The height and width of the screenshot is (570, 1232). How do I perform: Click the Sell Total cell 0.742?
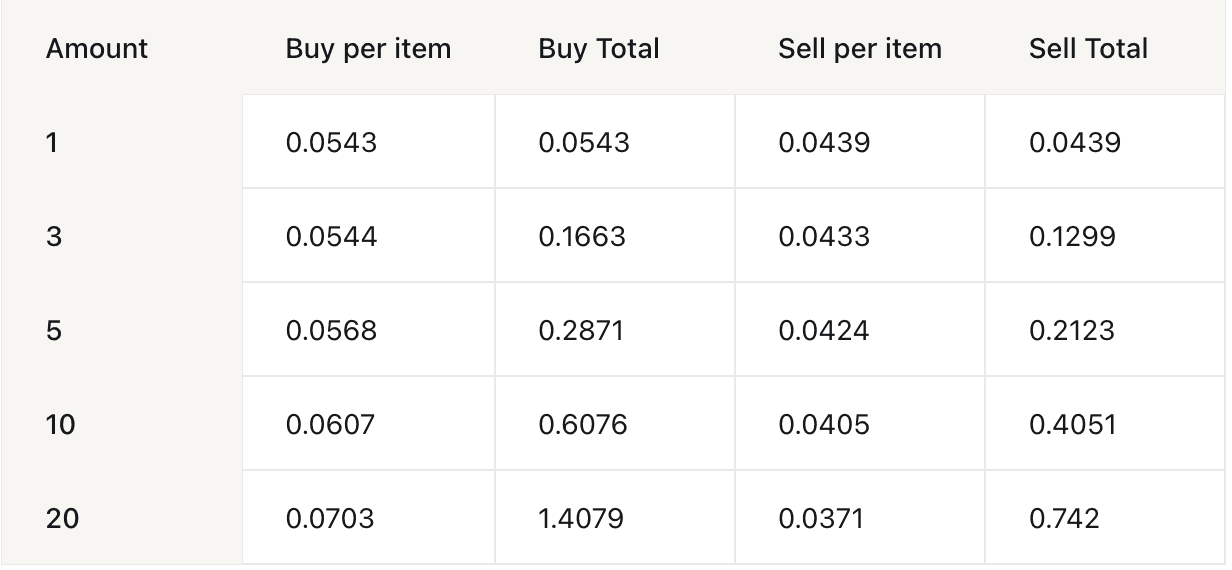[1064, 518]
